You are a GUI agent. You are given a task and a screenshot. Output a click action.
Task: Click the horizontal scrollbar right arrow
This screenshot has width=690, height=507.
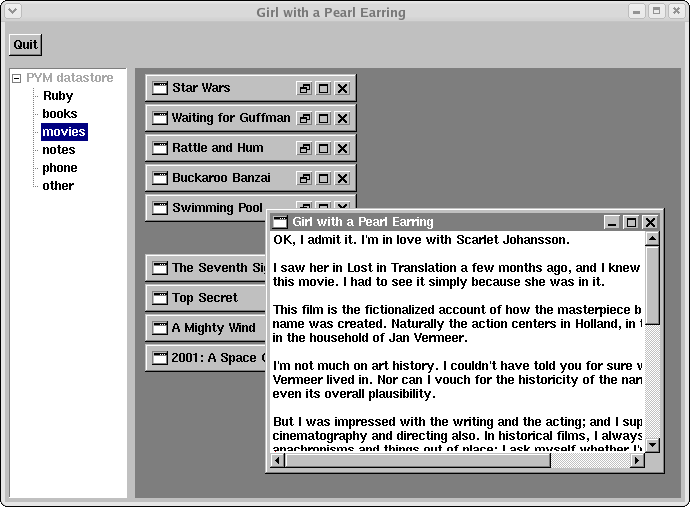(637, 461)
